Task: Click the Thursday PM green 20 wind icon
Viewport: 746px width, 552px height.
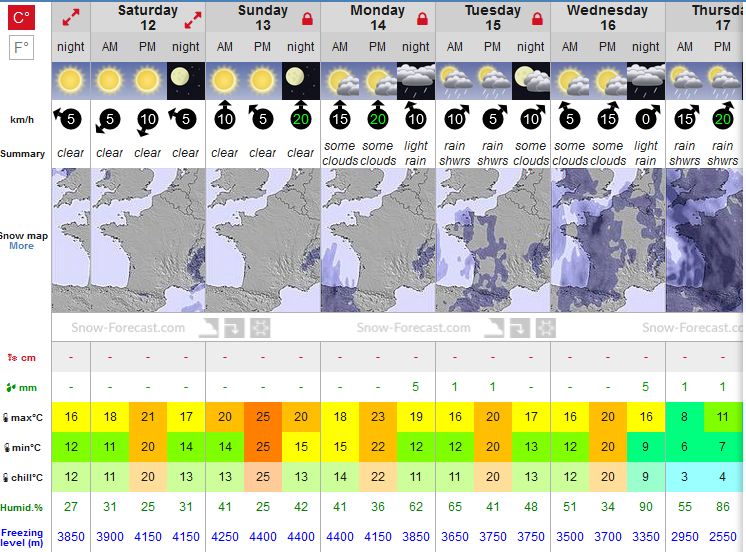Action: pos(723,117)
